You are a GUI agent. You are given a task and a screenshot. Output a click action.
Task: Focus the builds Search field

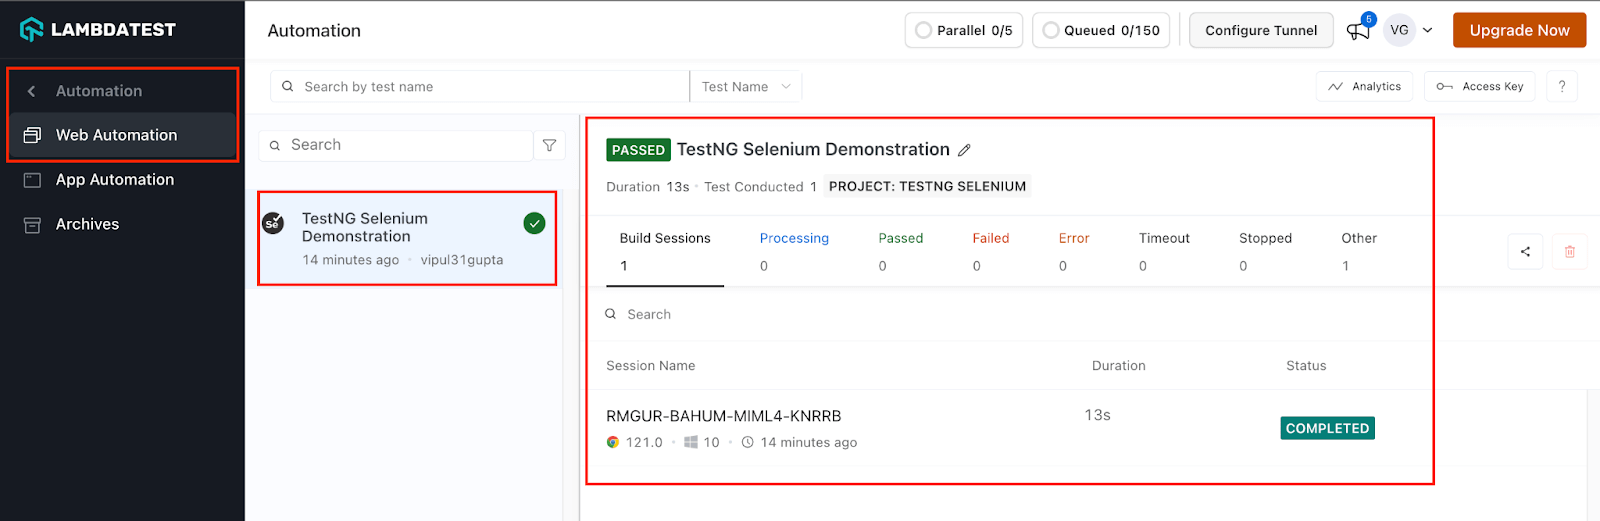point(396,145)
